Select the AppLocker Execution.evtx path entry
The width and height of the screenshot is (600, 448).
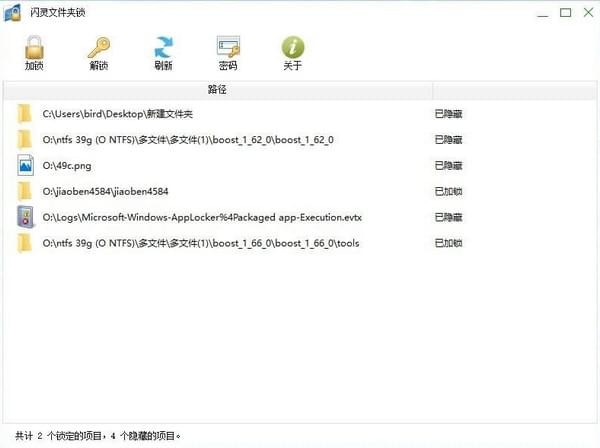pyautogui.click(x=202, y=217)
